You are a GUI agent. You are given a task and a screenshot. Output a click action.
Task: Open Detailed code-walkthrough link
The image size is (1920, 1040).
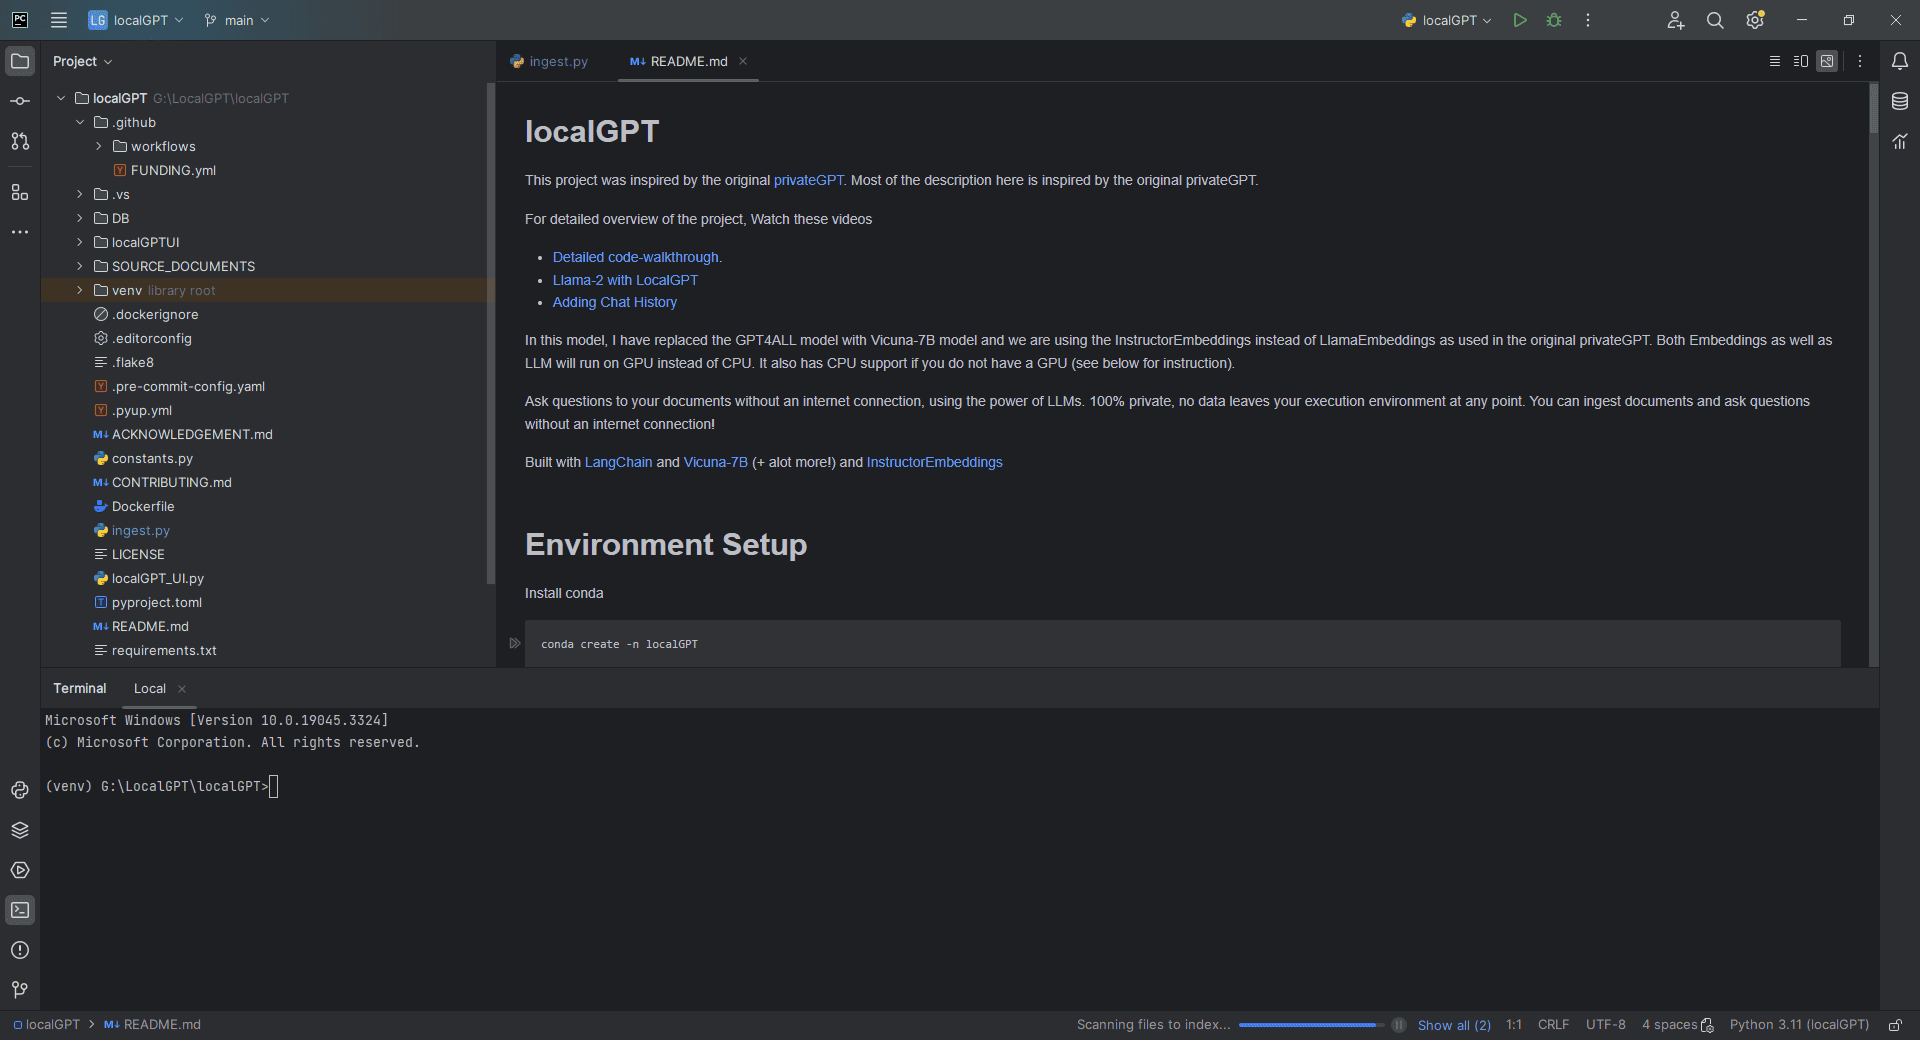tap(635, 257)
